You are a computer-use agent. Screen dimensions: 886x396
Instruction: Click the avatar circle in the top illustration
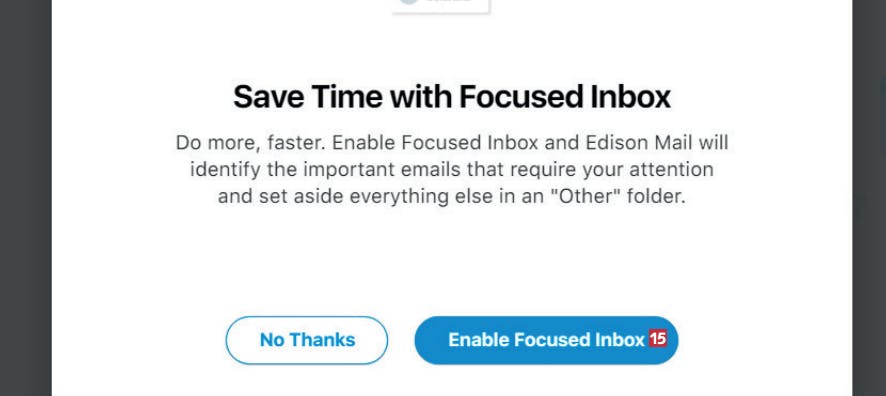(x=410, y=2)
